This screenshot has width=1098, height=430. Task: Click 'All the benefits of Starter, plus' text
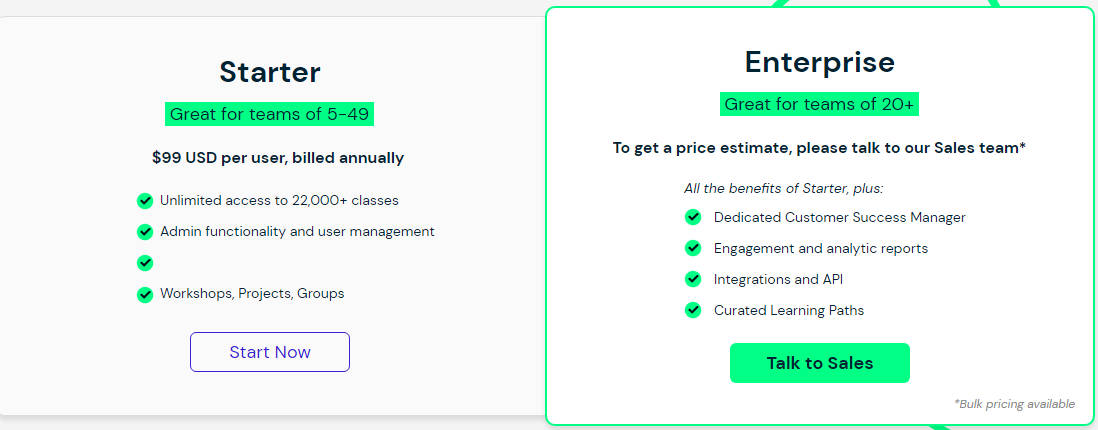(x=784, y=188)
